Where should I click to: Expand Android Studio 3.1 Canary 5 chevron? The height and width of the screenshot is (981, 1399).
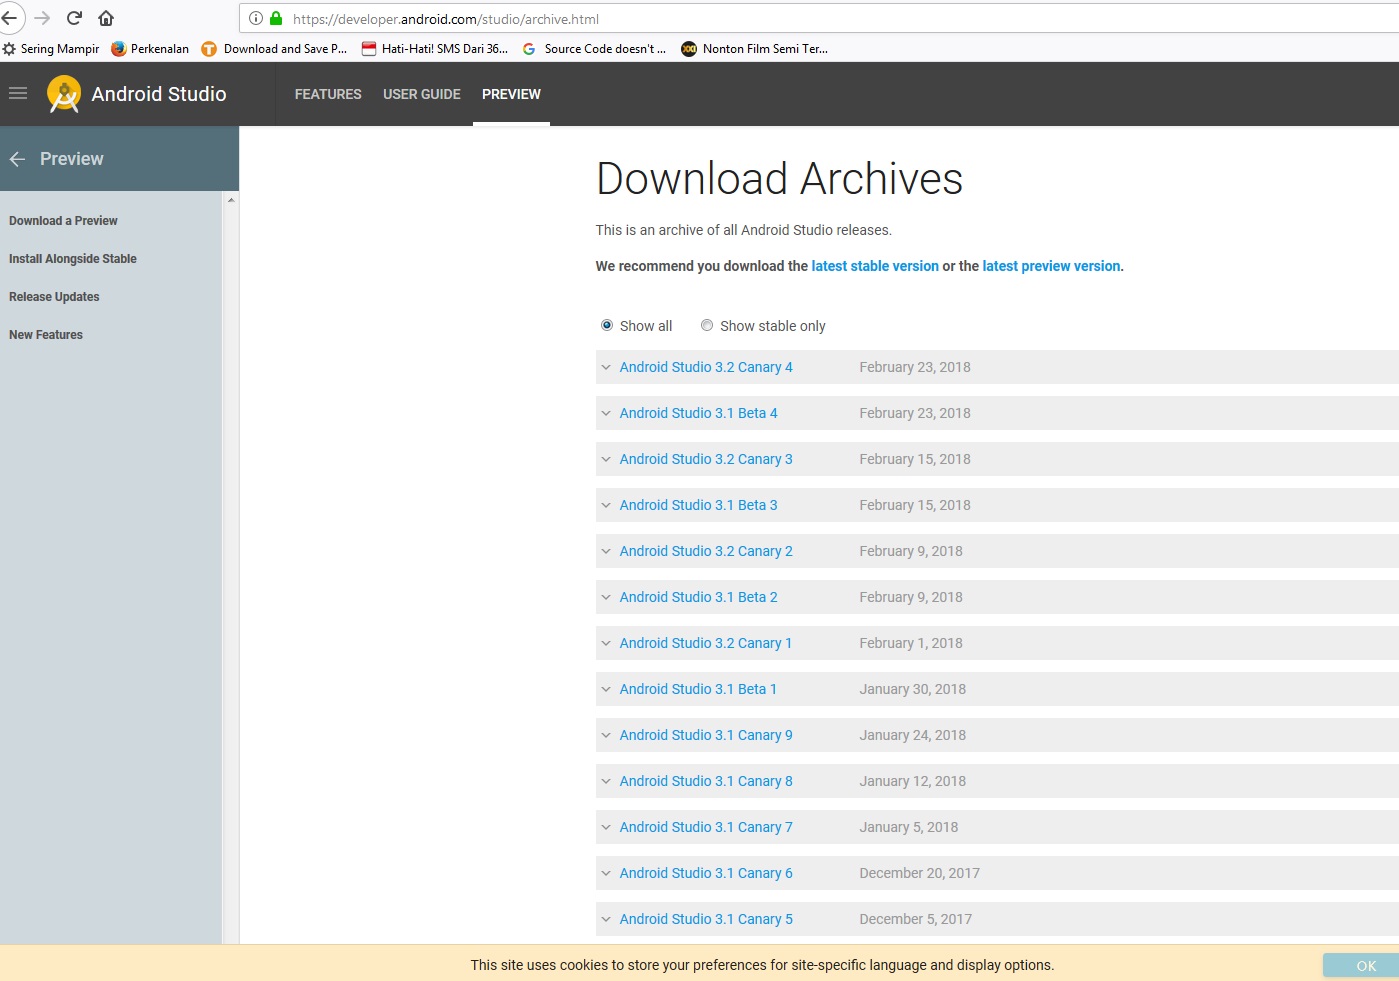click(x=606, y=919)
